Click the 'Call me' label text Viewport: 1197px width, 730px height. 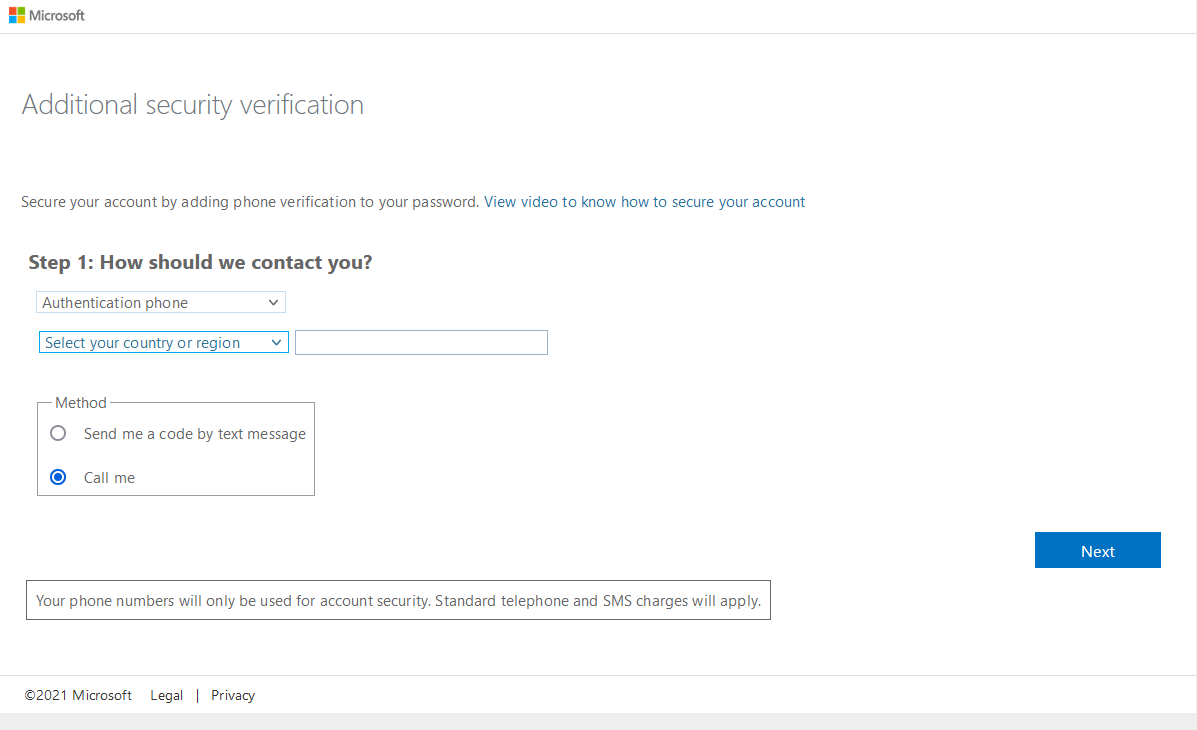click(109, 478)
